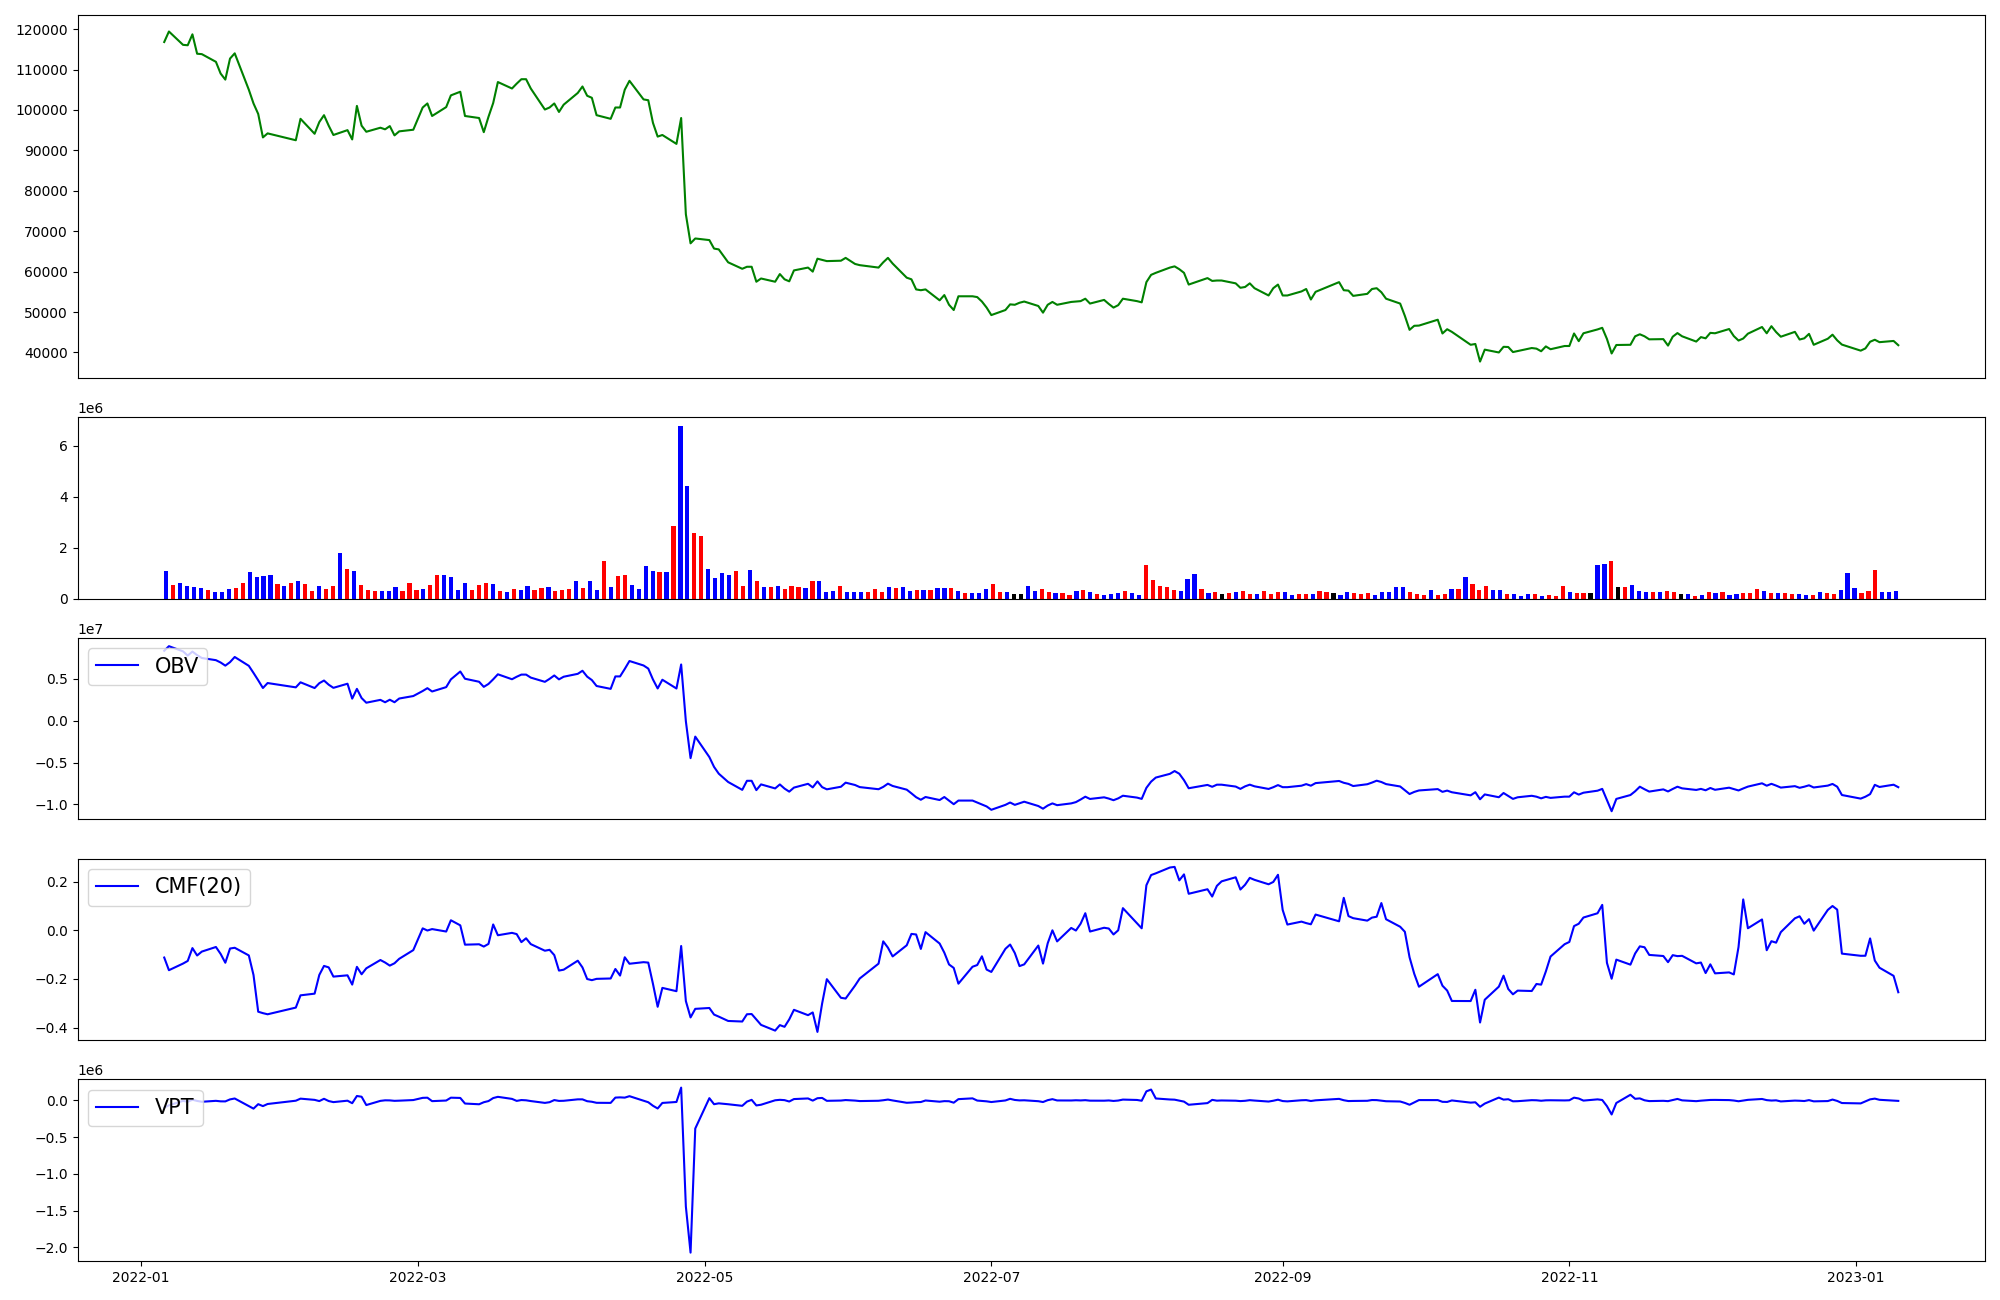The height and width of the screenshot is (1300, 2000).
Task: Click the 2022-05 x-axis tick label
Action: (x=706, y=1277)
